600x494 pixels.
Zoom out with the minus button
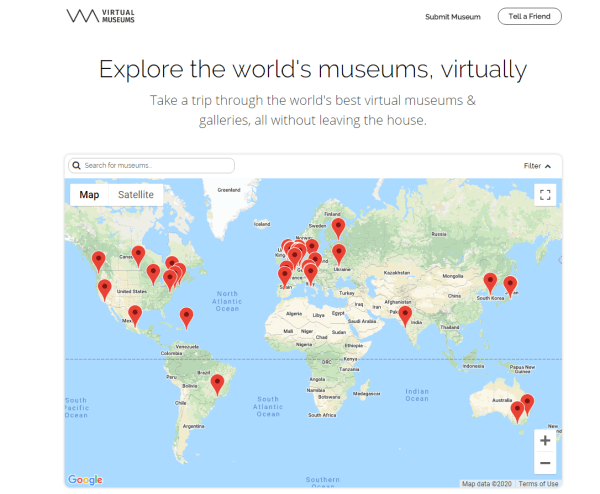545,463
